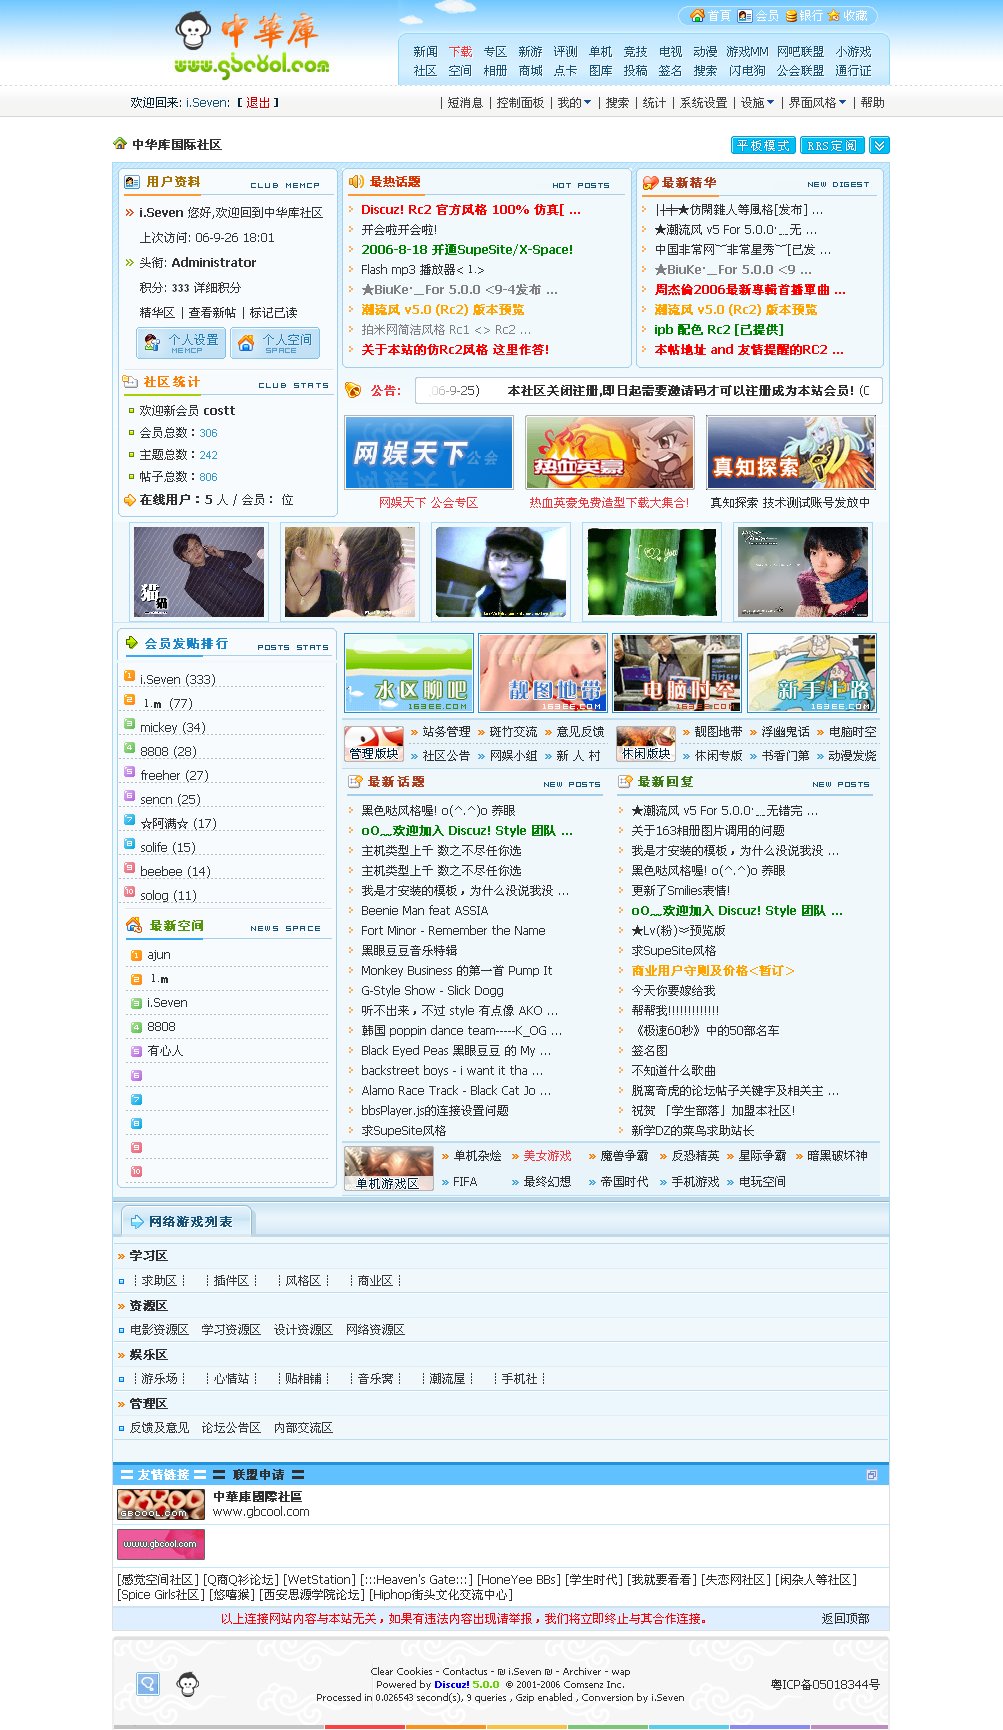Select 网络游戏列表 tab
Image resolution: width=1003 pixels, height=1730 pixels.
click(187, 1221)
